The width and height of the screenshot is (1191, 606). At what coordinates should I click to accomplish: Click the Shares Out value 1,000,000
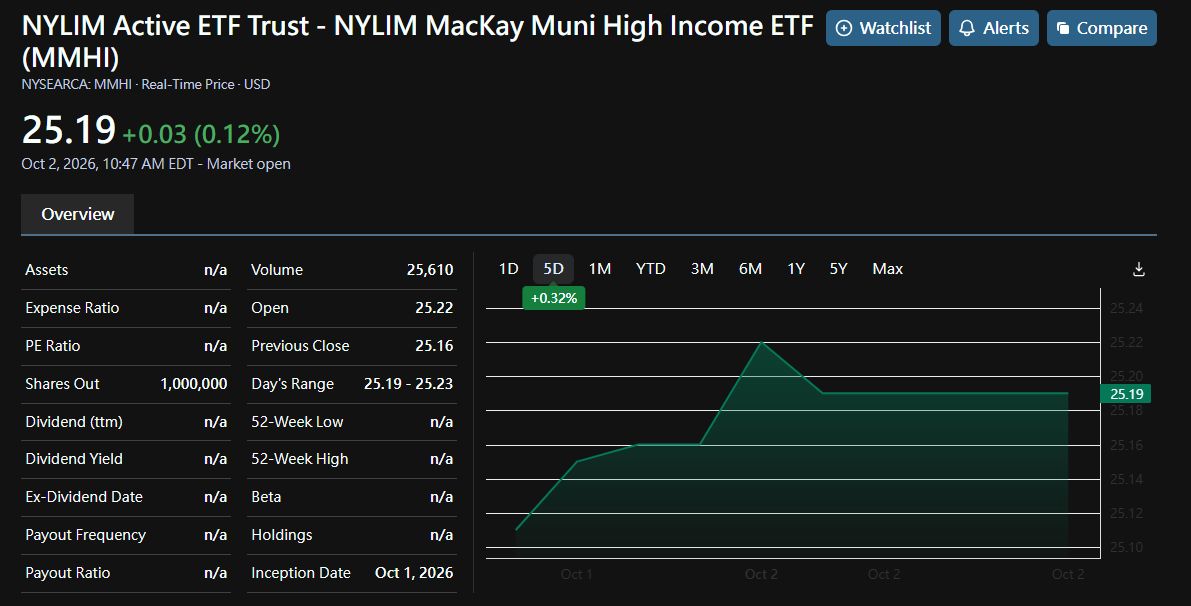pos(194,383)
